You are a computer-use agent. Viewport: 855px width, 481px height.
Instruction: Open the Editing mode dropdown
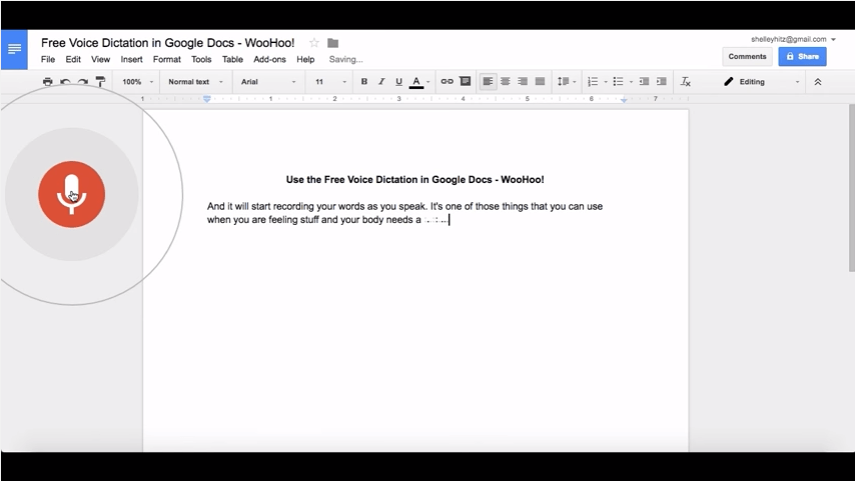tap(761, 82)
